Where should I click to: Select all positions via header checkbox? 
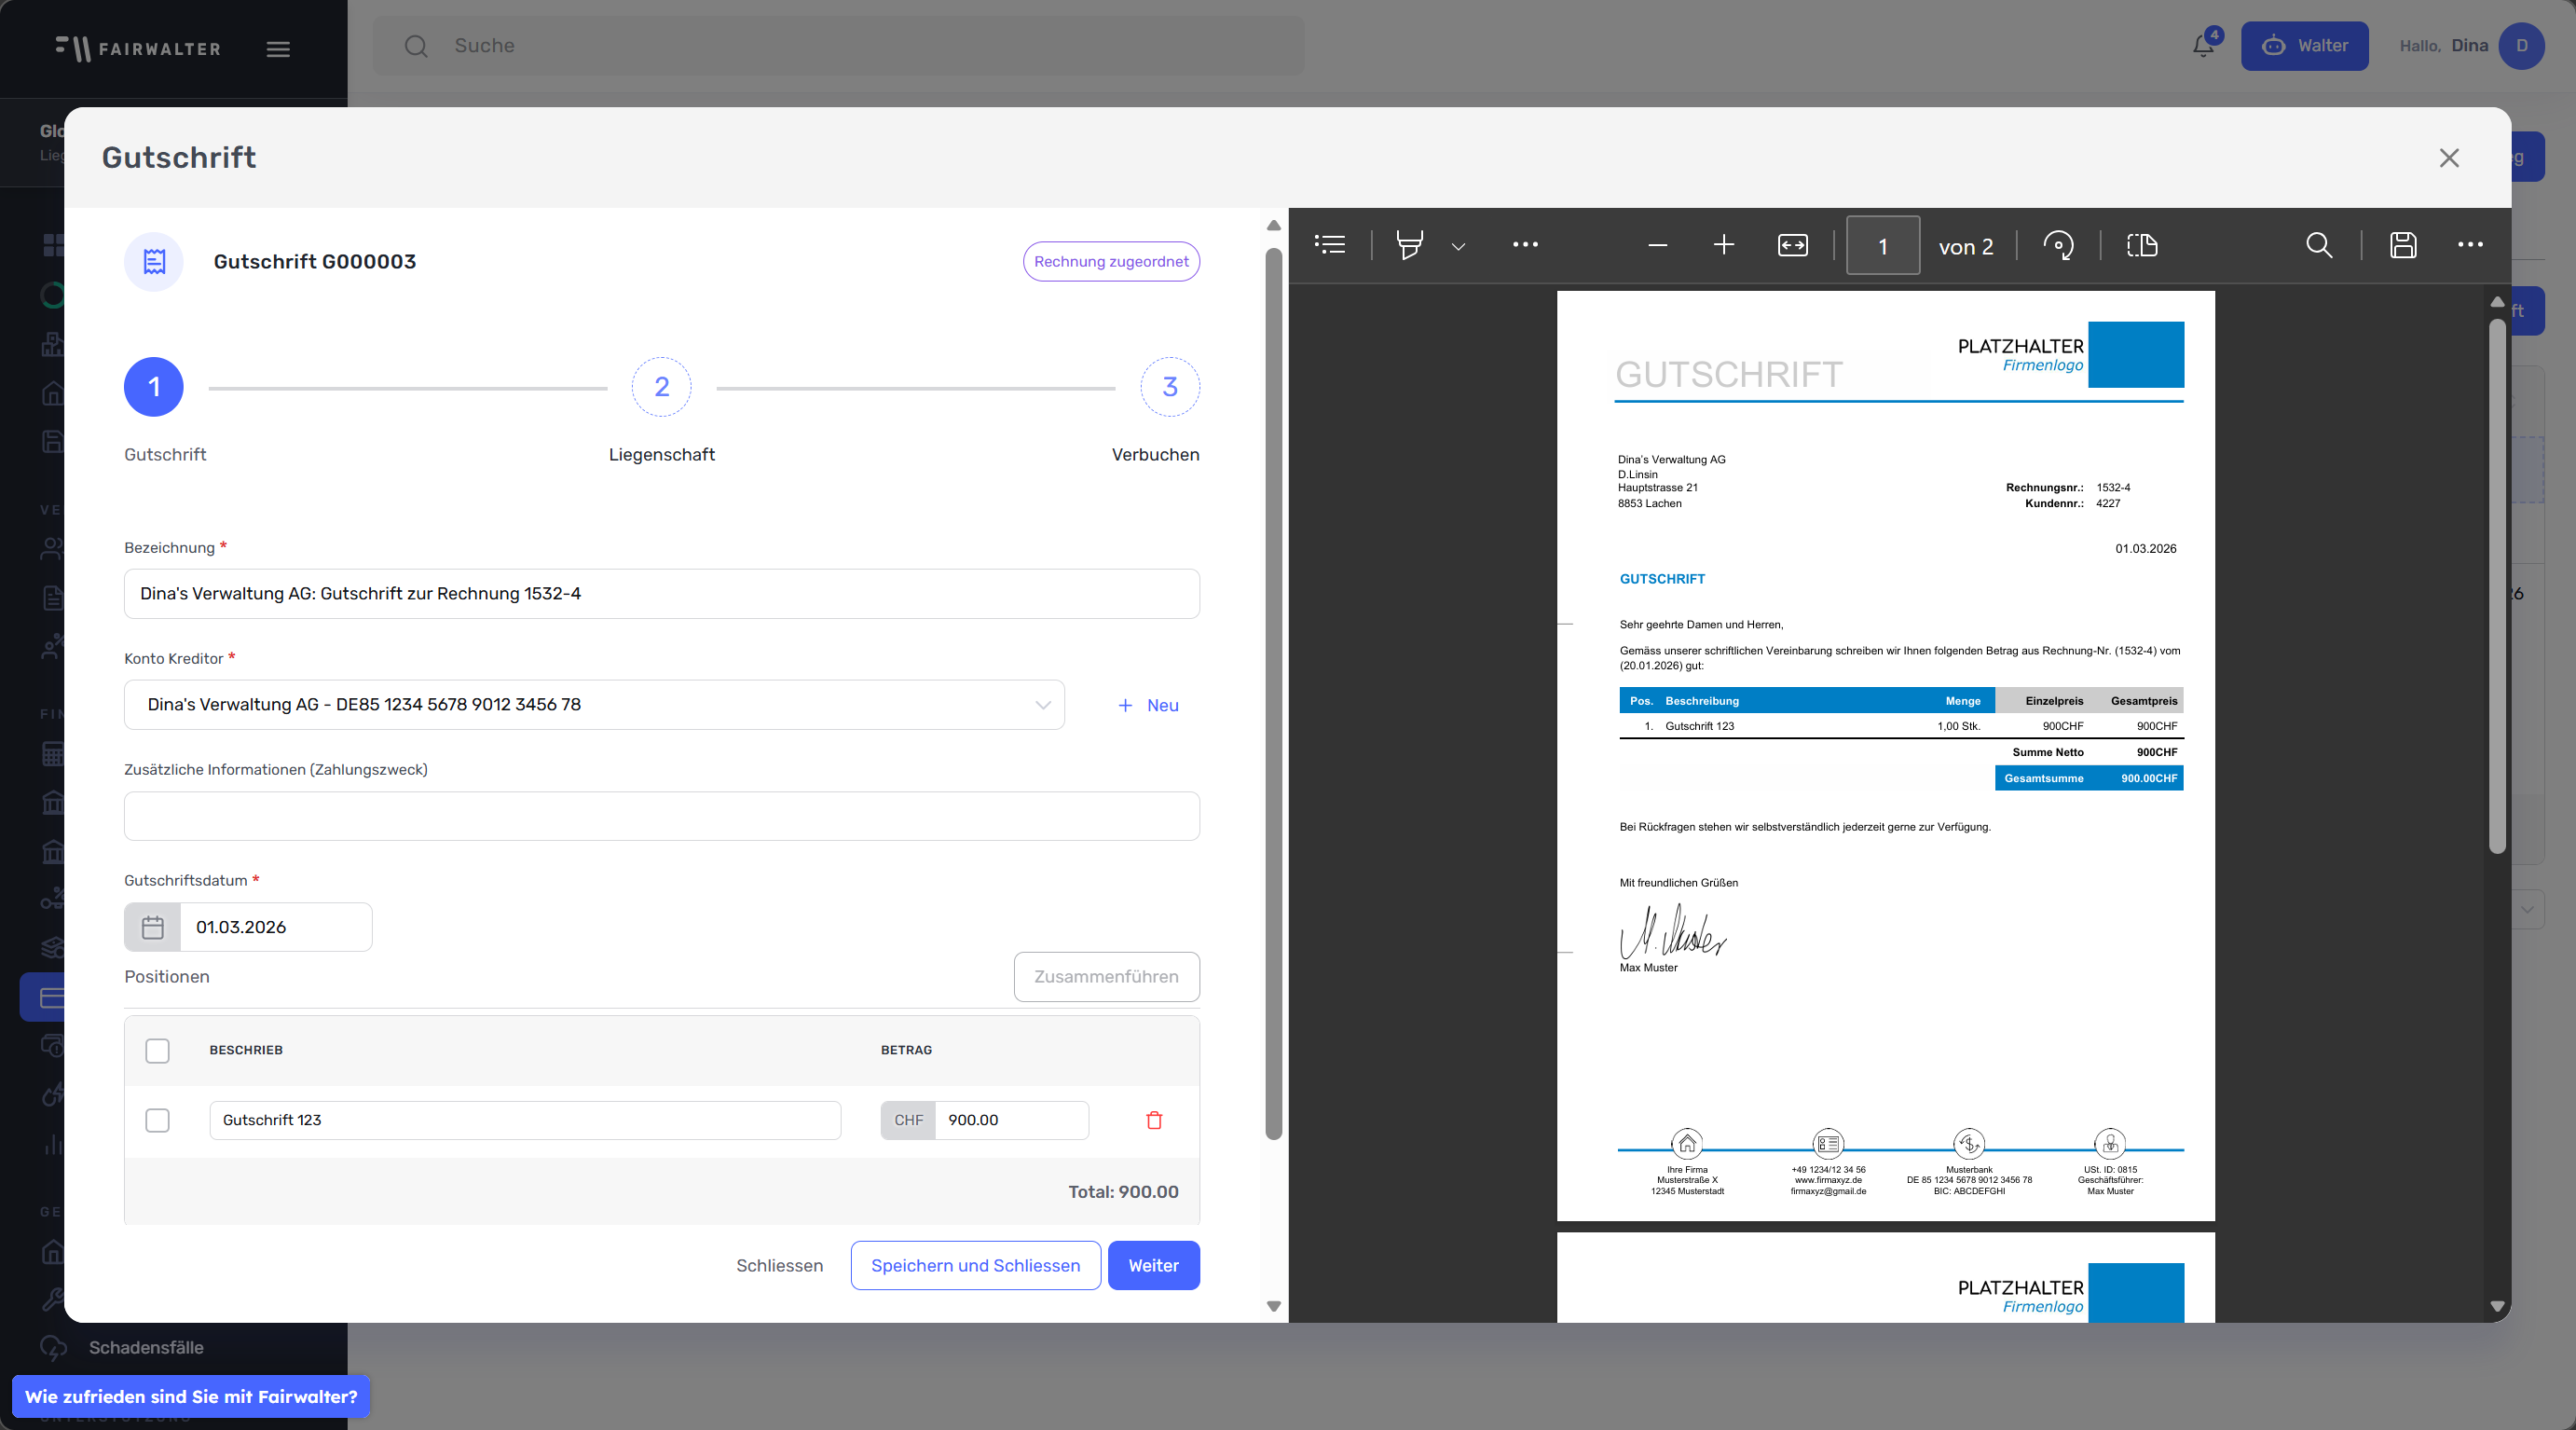(x=157, y=1050)
